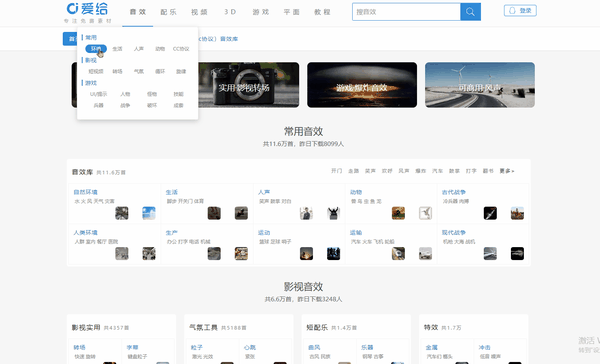Open the 配乐 nav tab
The width and height of the screenshot is (600, 364).
click(x=168, y=12)
